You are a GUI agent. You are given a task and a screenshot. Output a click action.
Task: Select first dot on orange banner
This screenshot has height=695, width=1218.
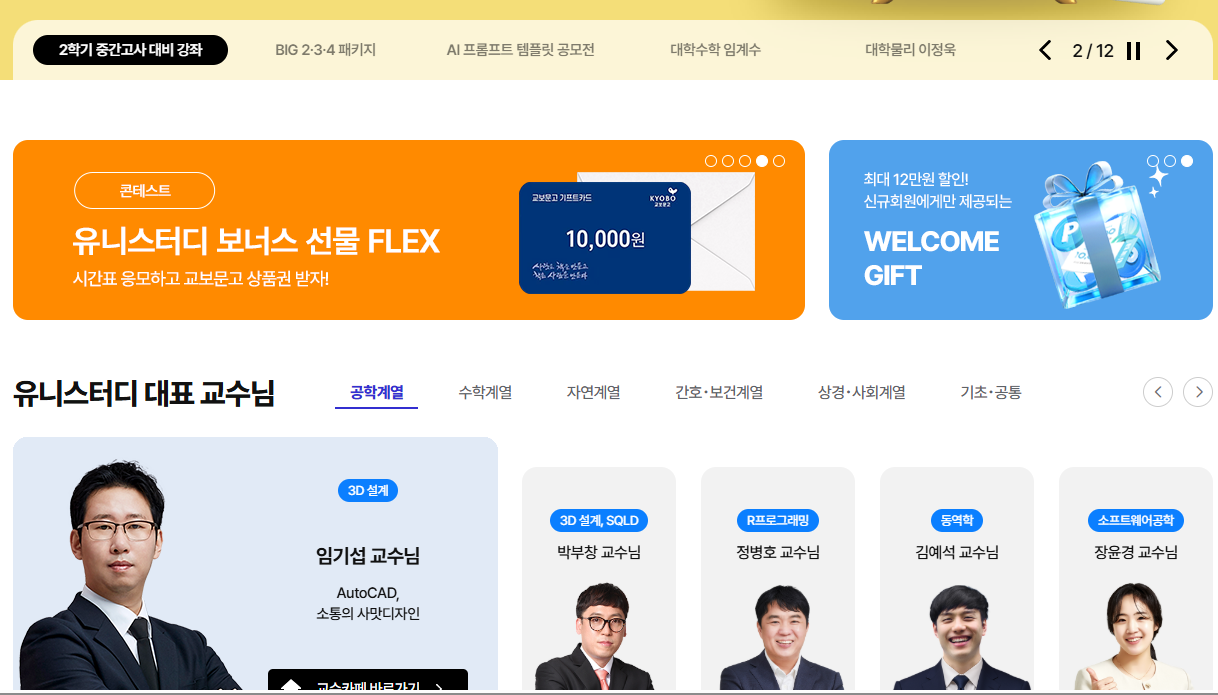[x=711, y=161]
